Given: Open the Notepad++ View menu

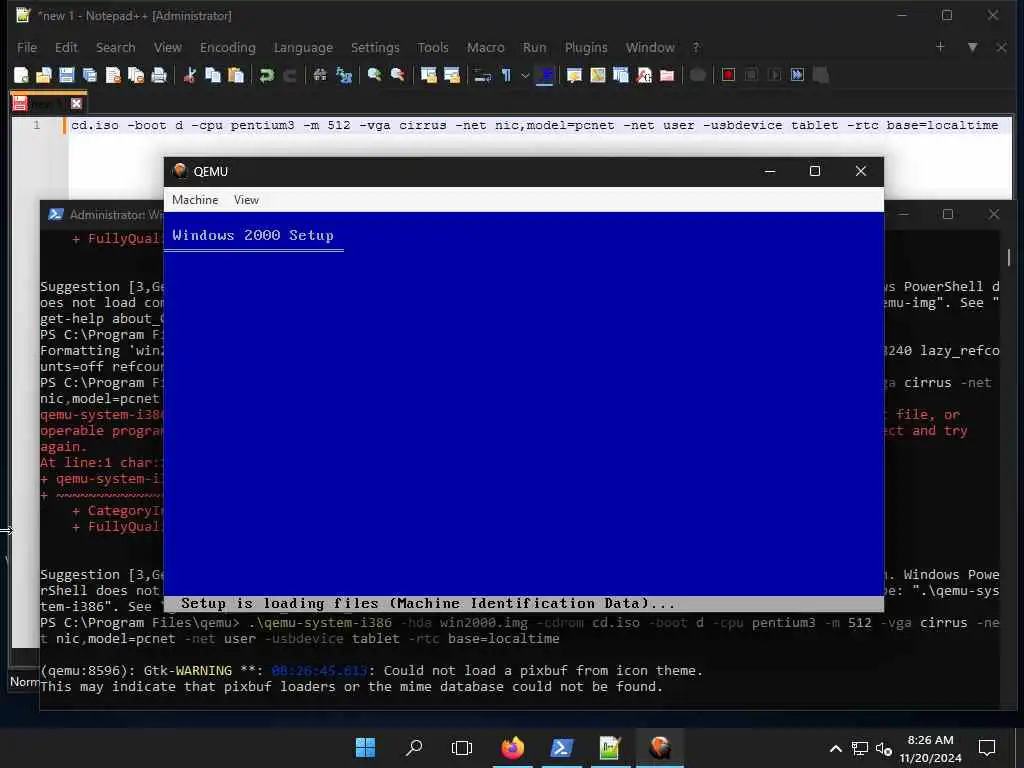Looking at the screenshot, I should 168,48.
